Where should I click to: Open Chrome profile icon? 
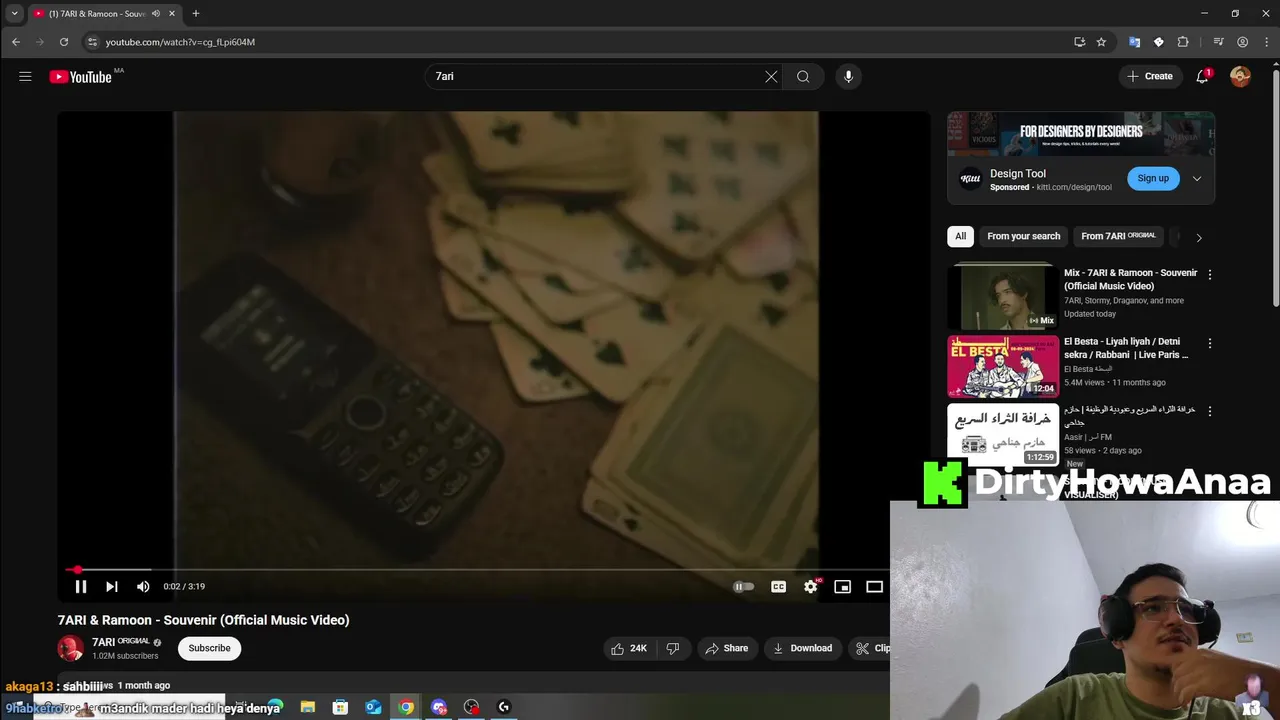[x=1242, y=42]
